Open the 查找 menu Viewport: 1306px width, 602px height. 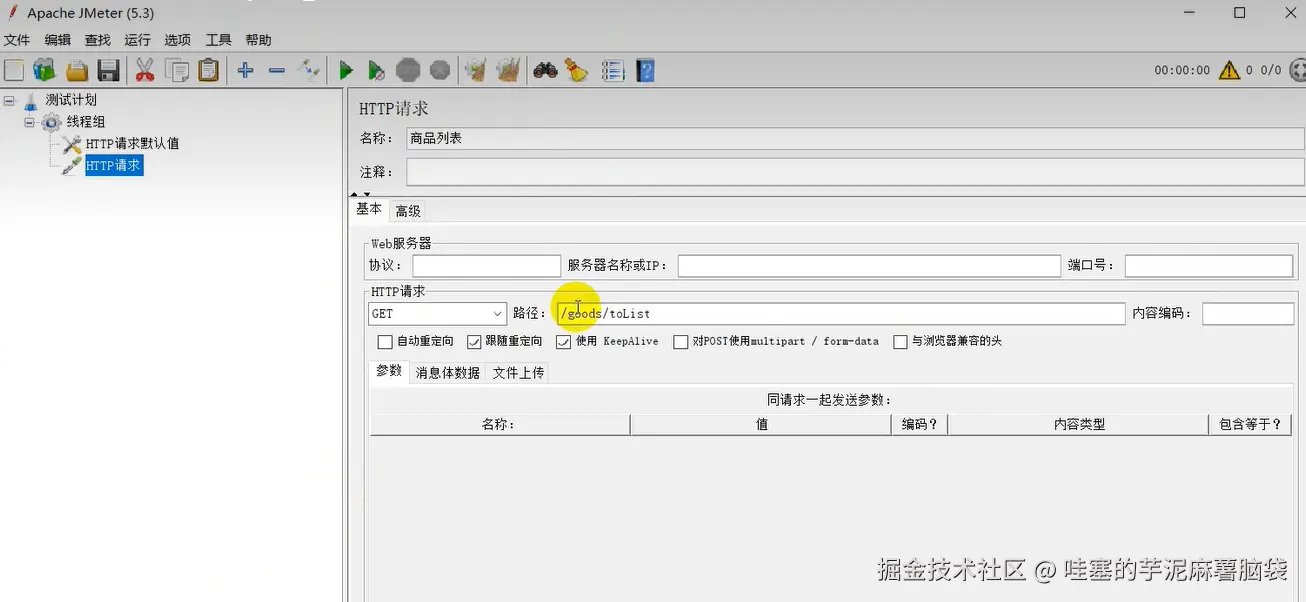[x=98, y=40]
